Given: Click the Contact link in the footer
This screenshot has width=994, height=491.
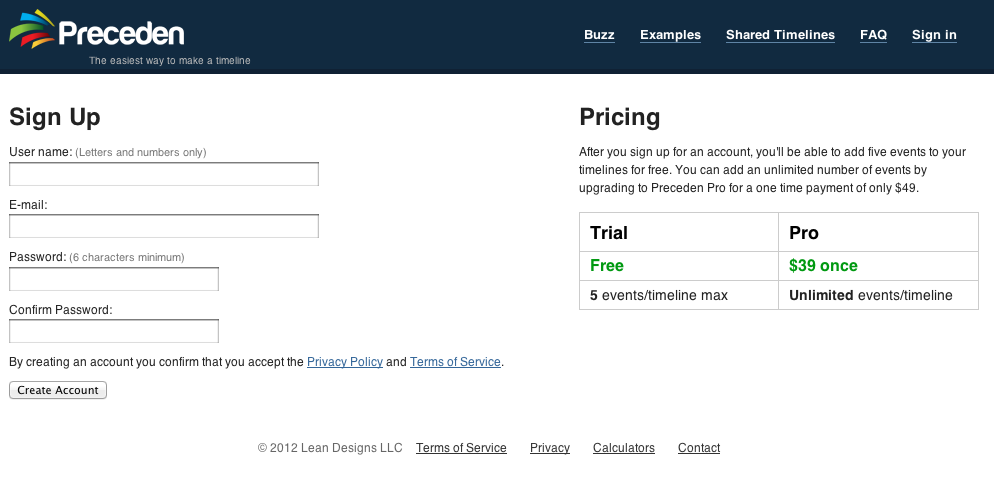Looking at the screenshot, I should click(x=699, y=448).
